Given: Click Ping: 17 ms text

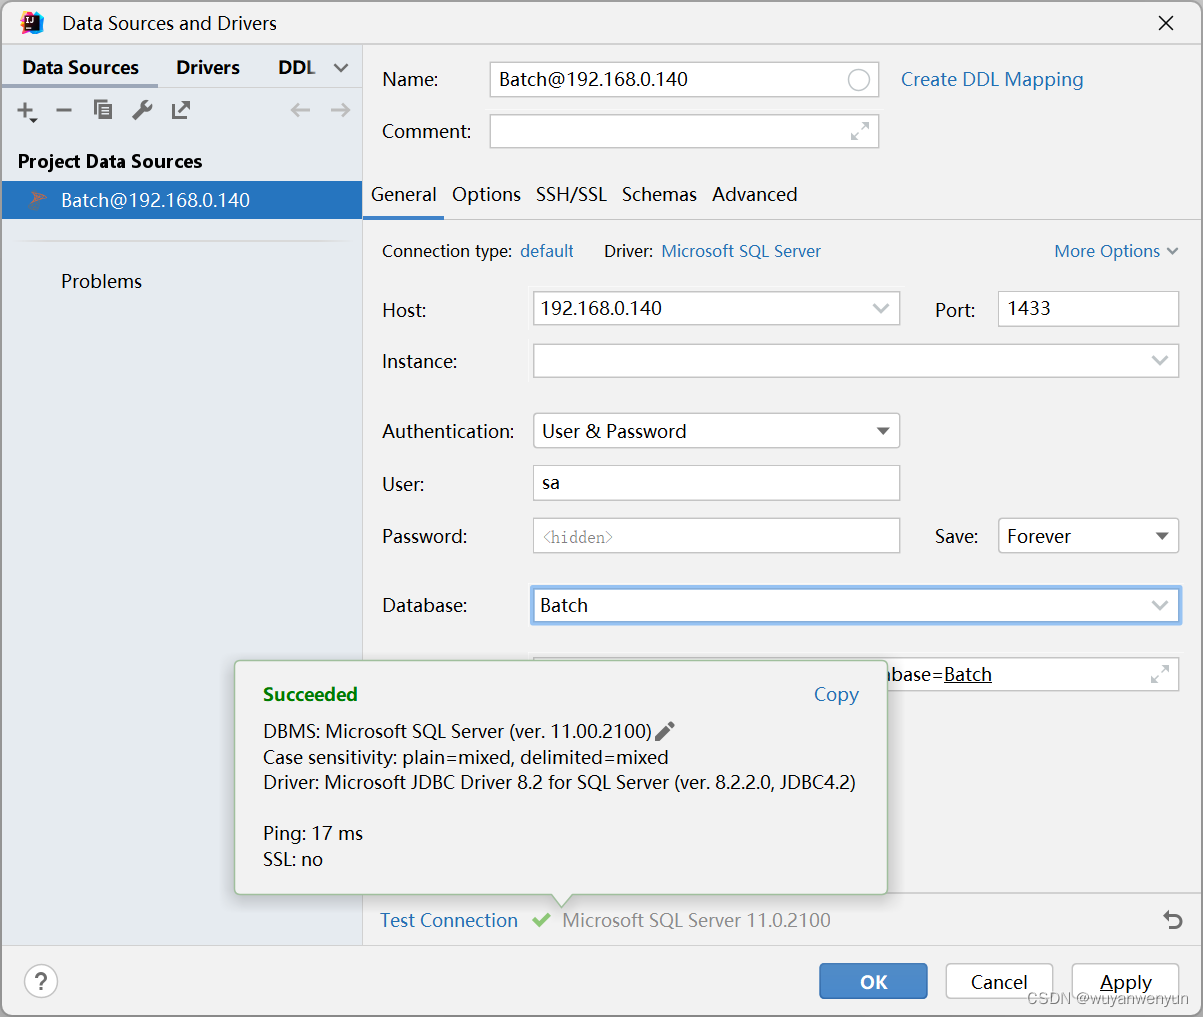Looking at the screenshot, I should (313, 833).
